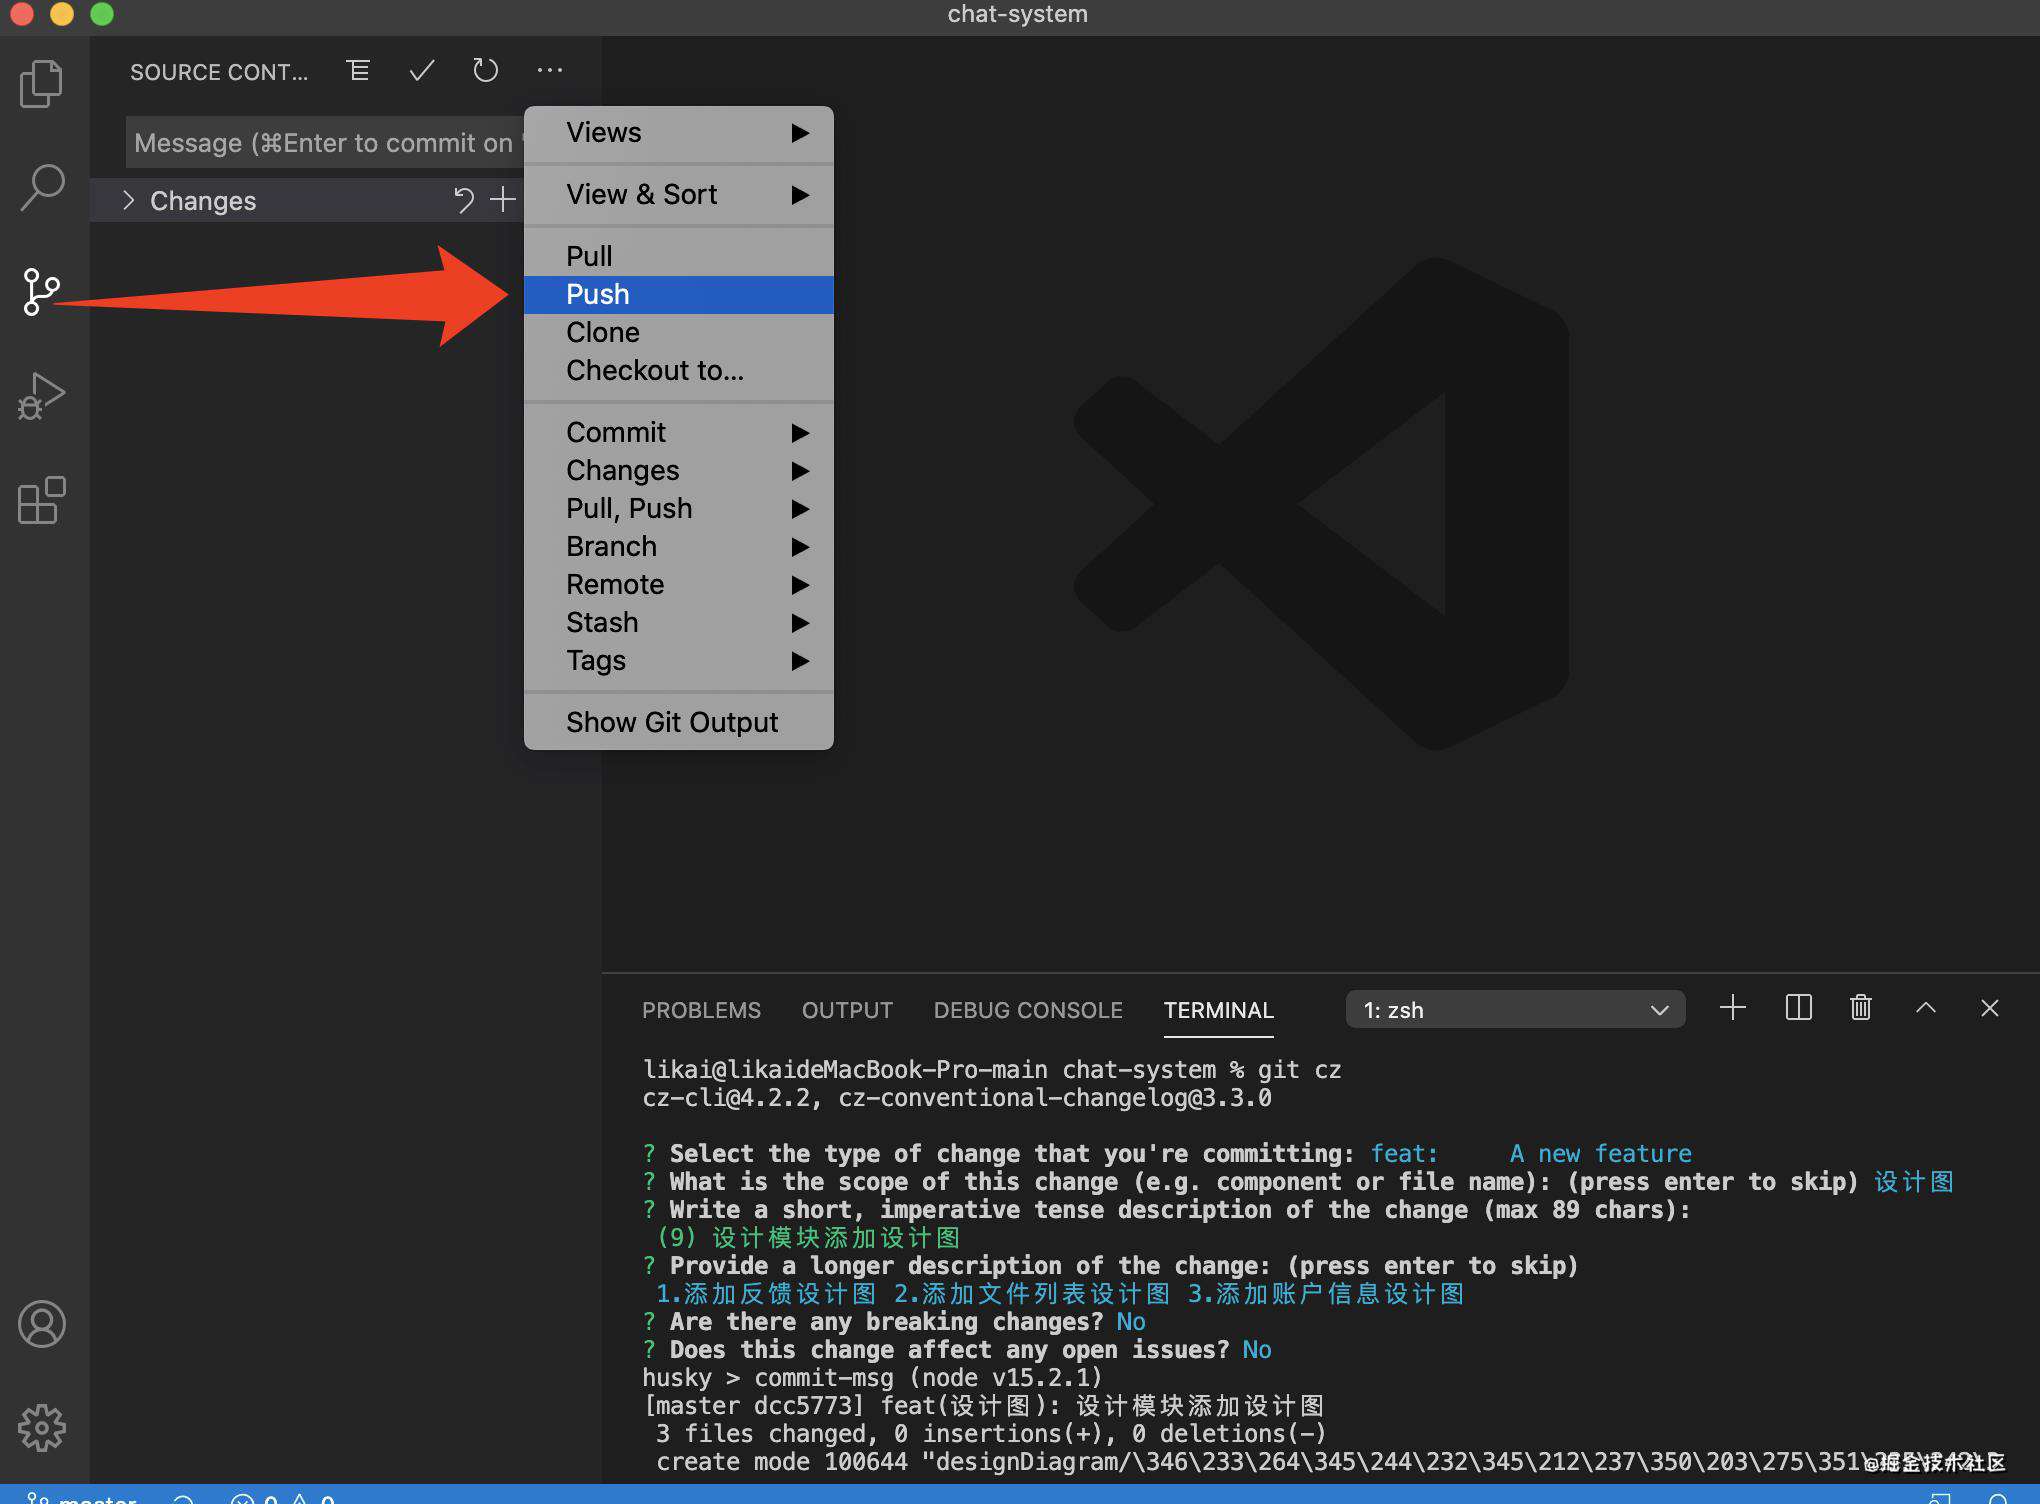
Task: Select Push from the menu
Action: 678,295
